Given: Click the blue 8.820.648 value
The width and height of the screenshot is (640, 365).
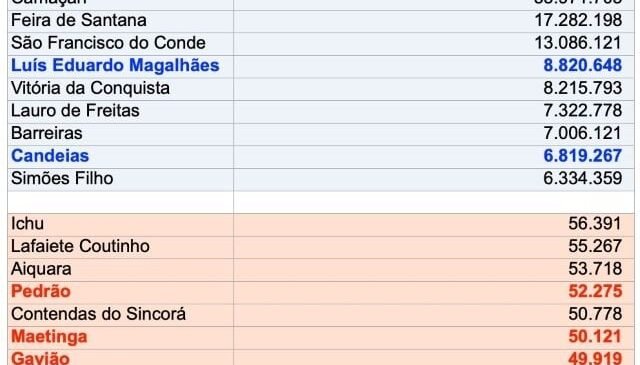Looking at the screenshot, I should (582, 66).
